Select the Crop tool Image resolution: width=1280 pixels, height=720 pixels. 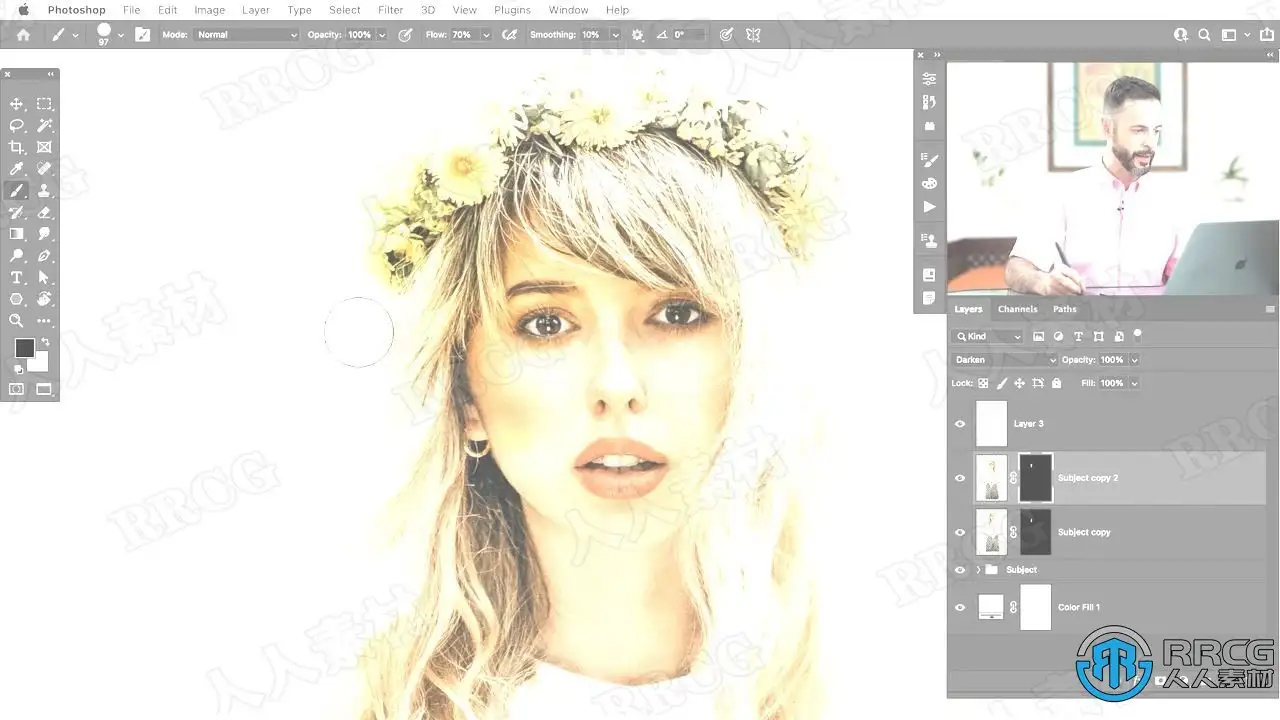coord(17,148)
